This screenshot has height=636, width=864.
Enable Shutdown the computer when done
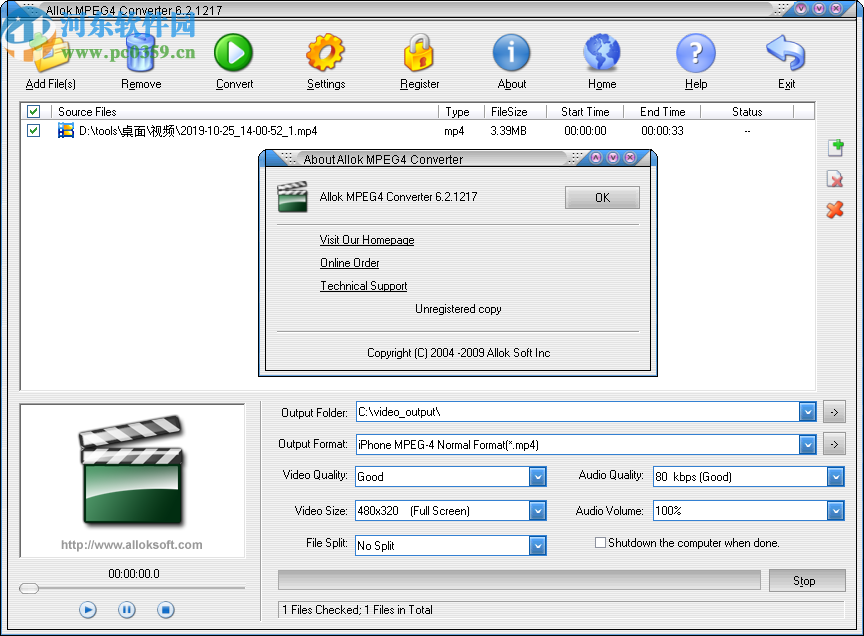tap(600, 543)
